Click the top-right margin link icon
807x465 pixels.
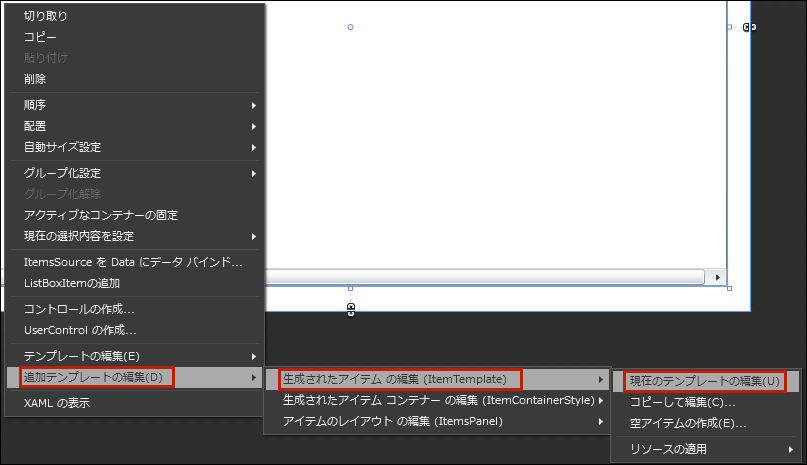click(x=749, y=27)
